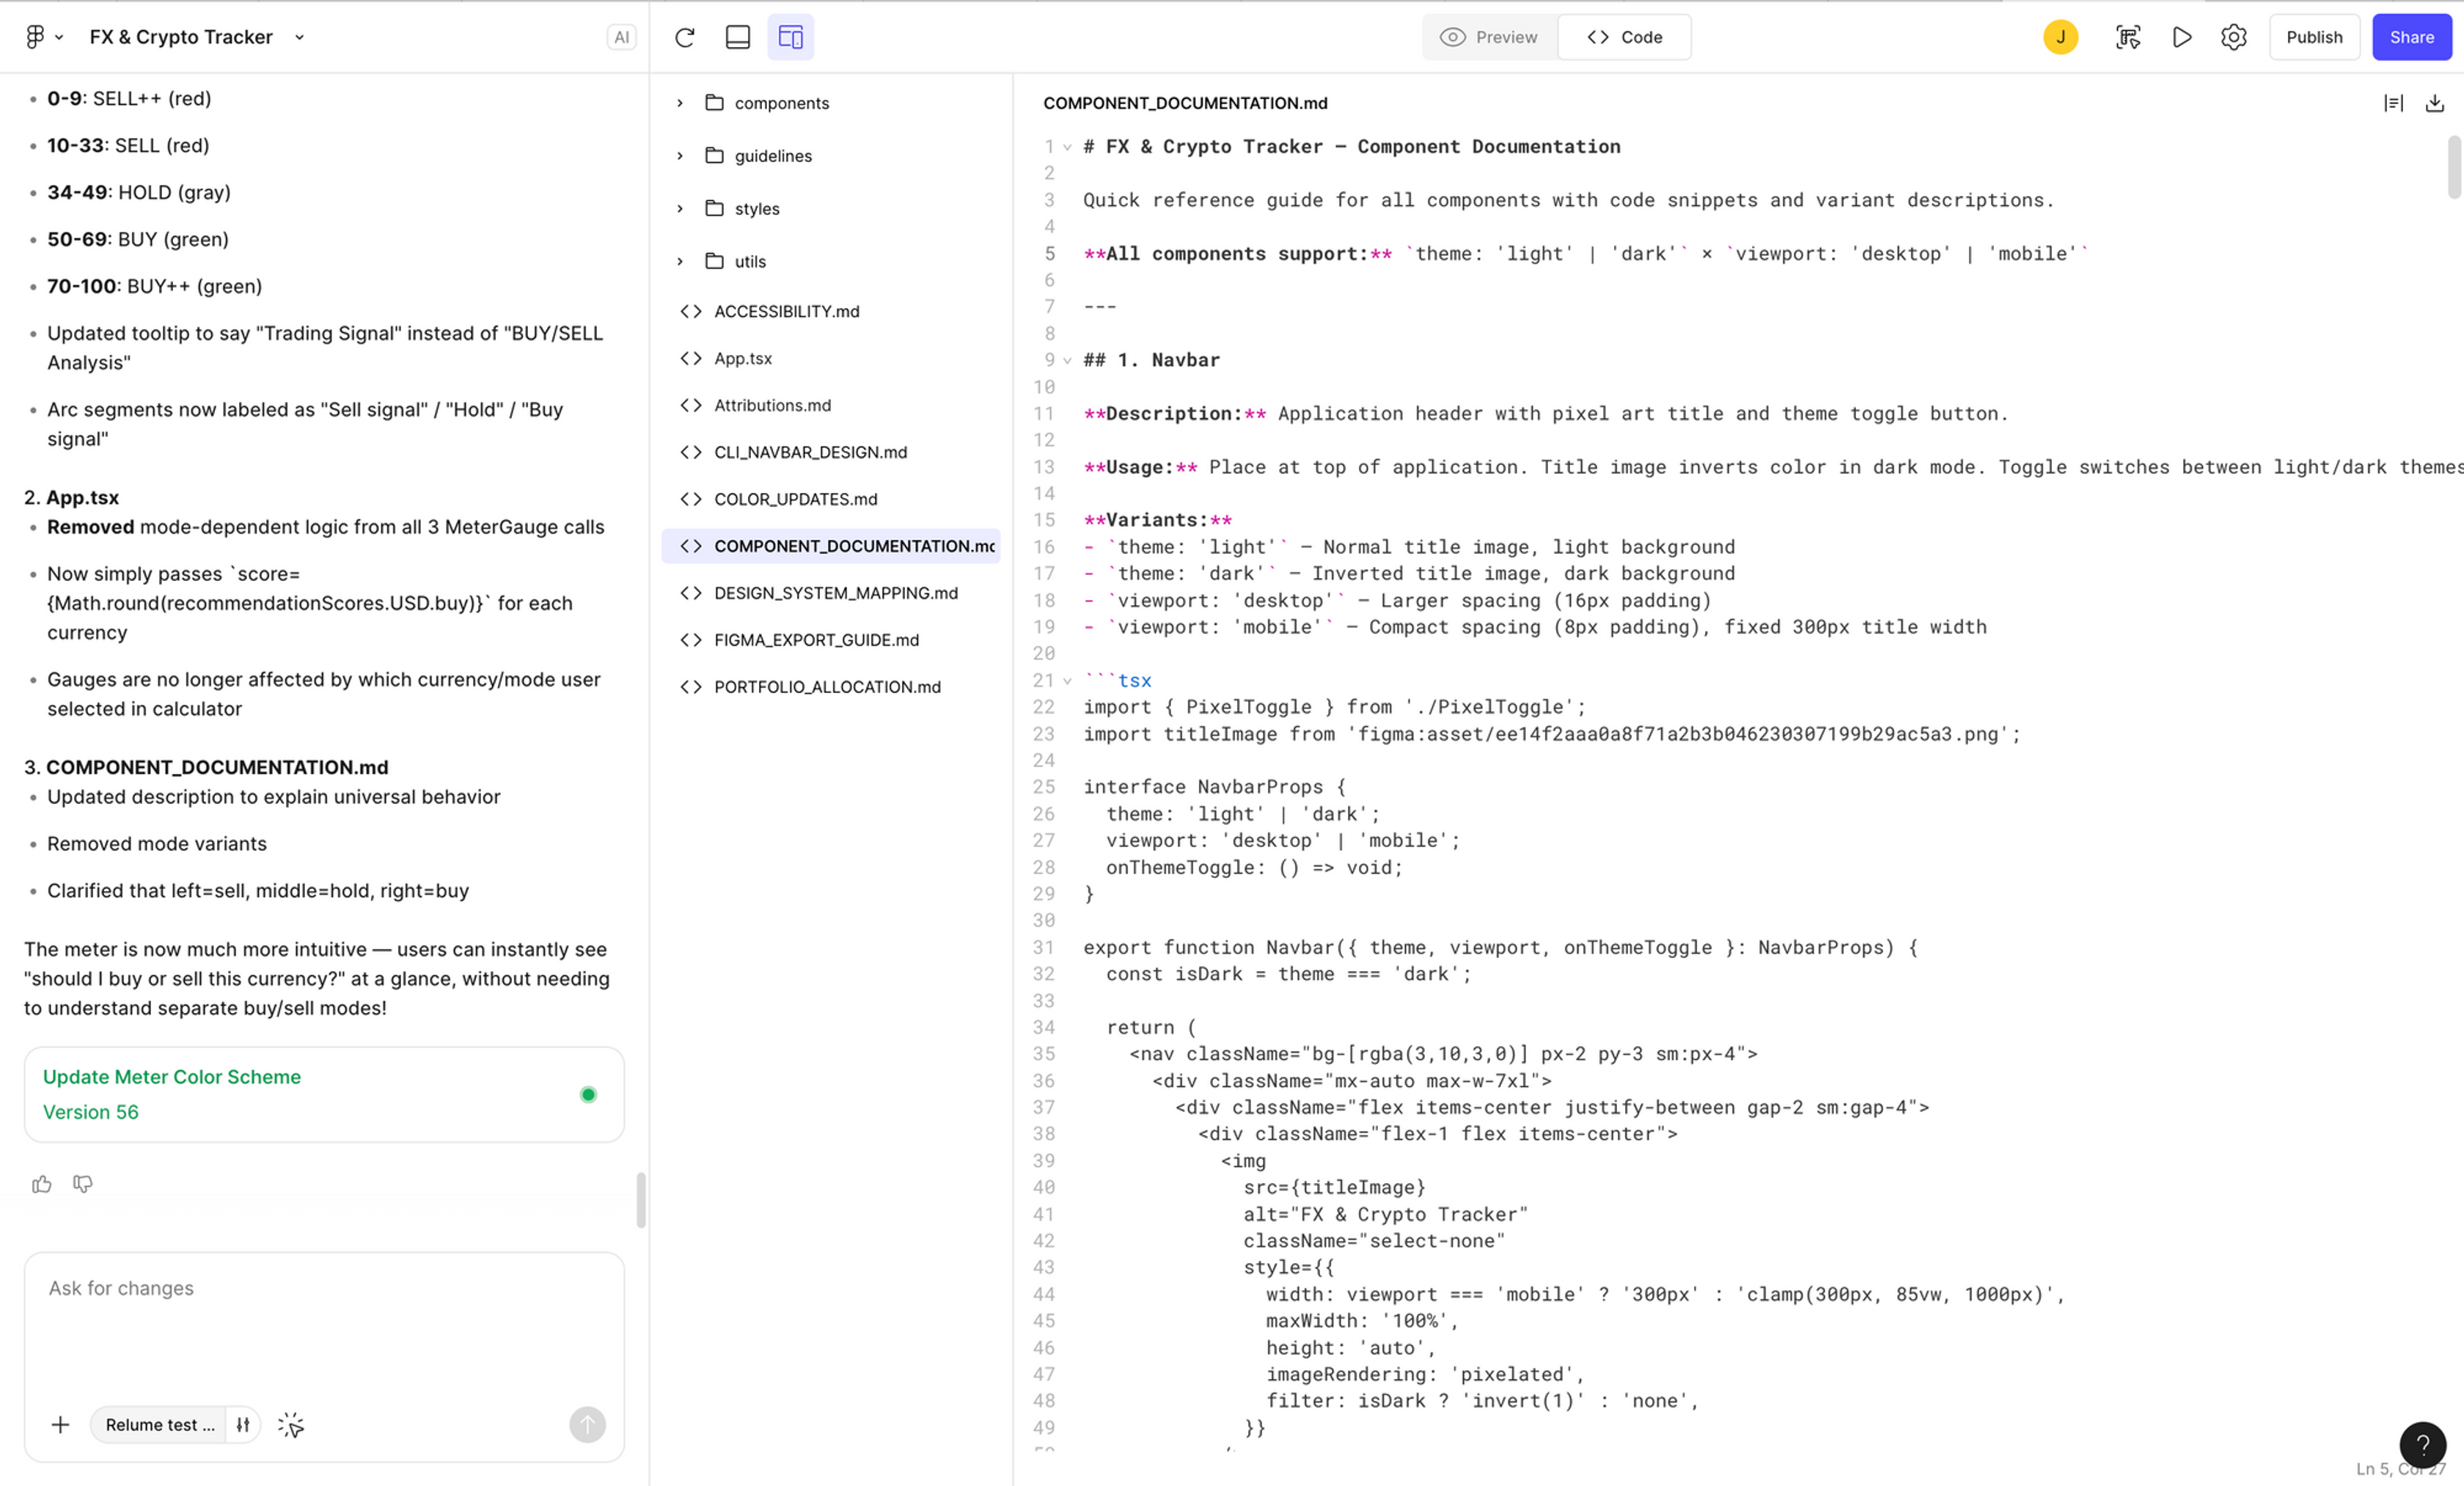Open Attributions.md file
This screenshot has height=1486, width=2464.
[x=830, y=405]
